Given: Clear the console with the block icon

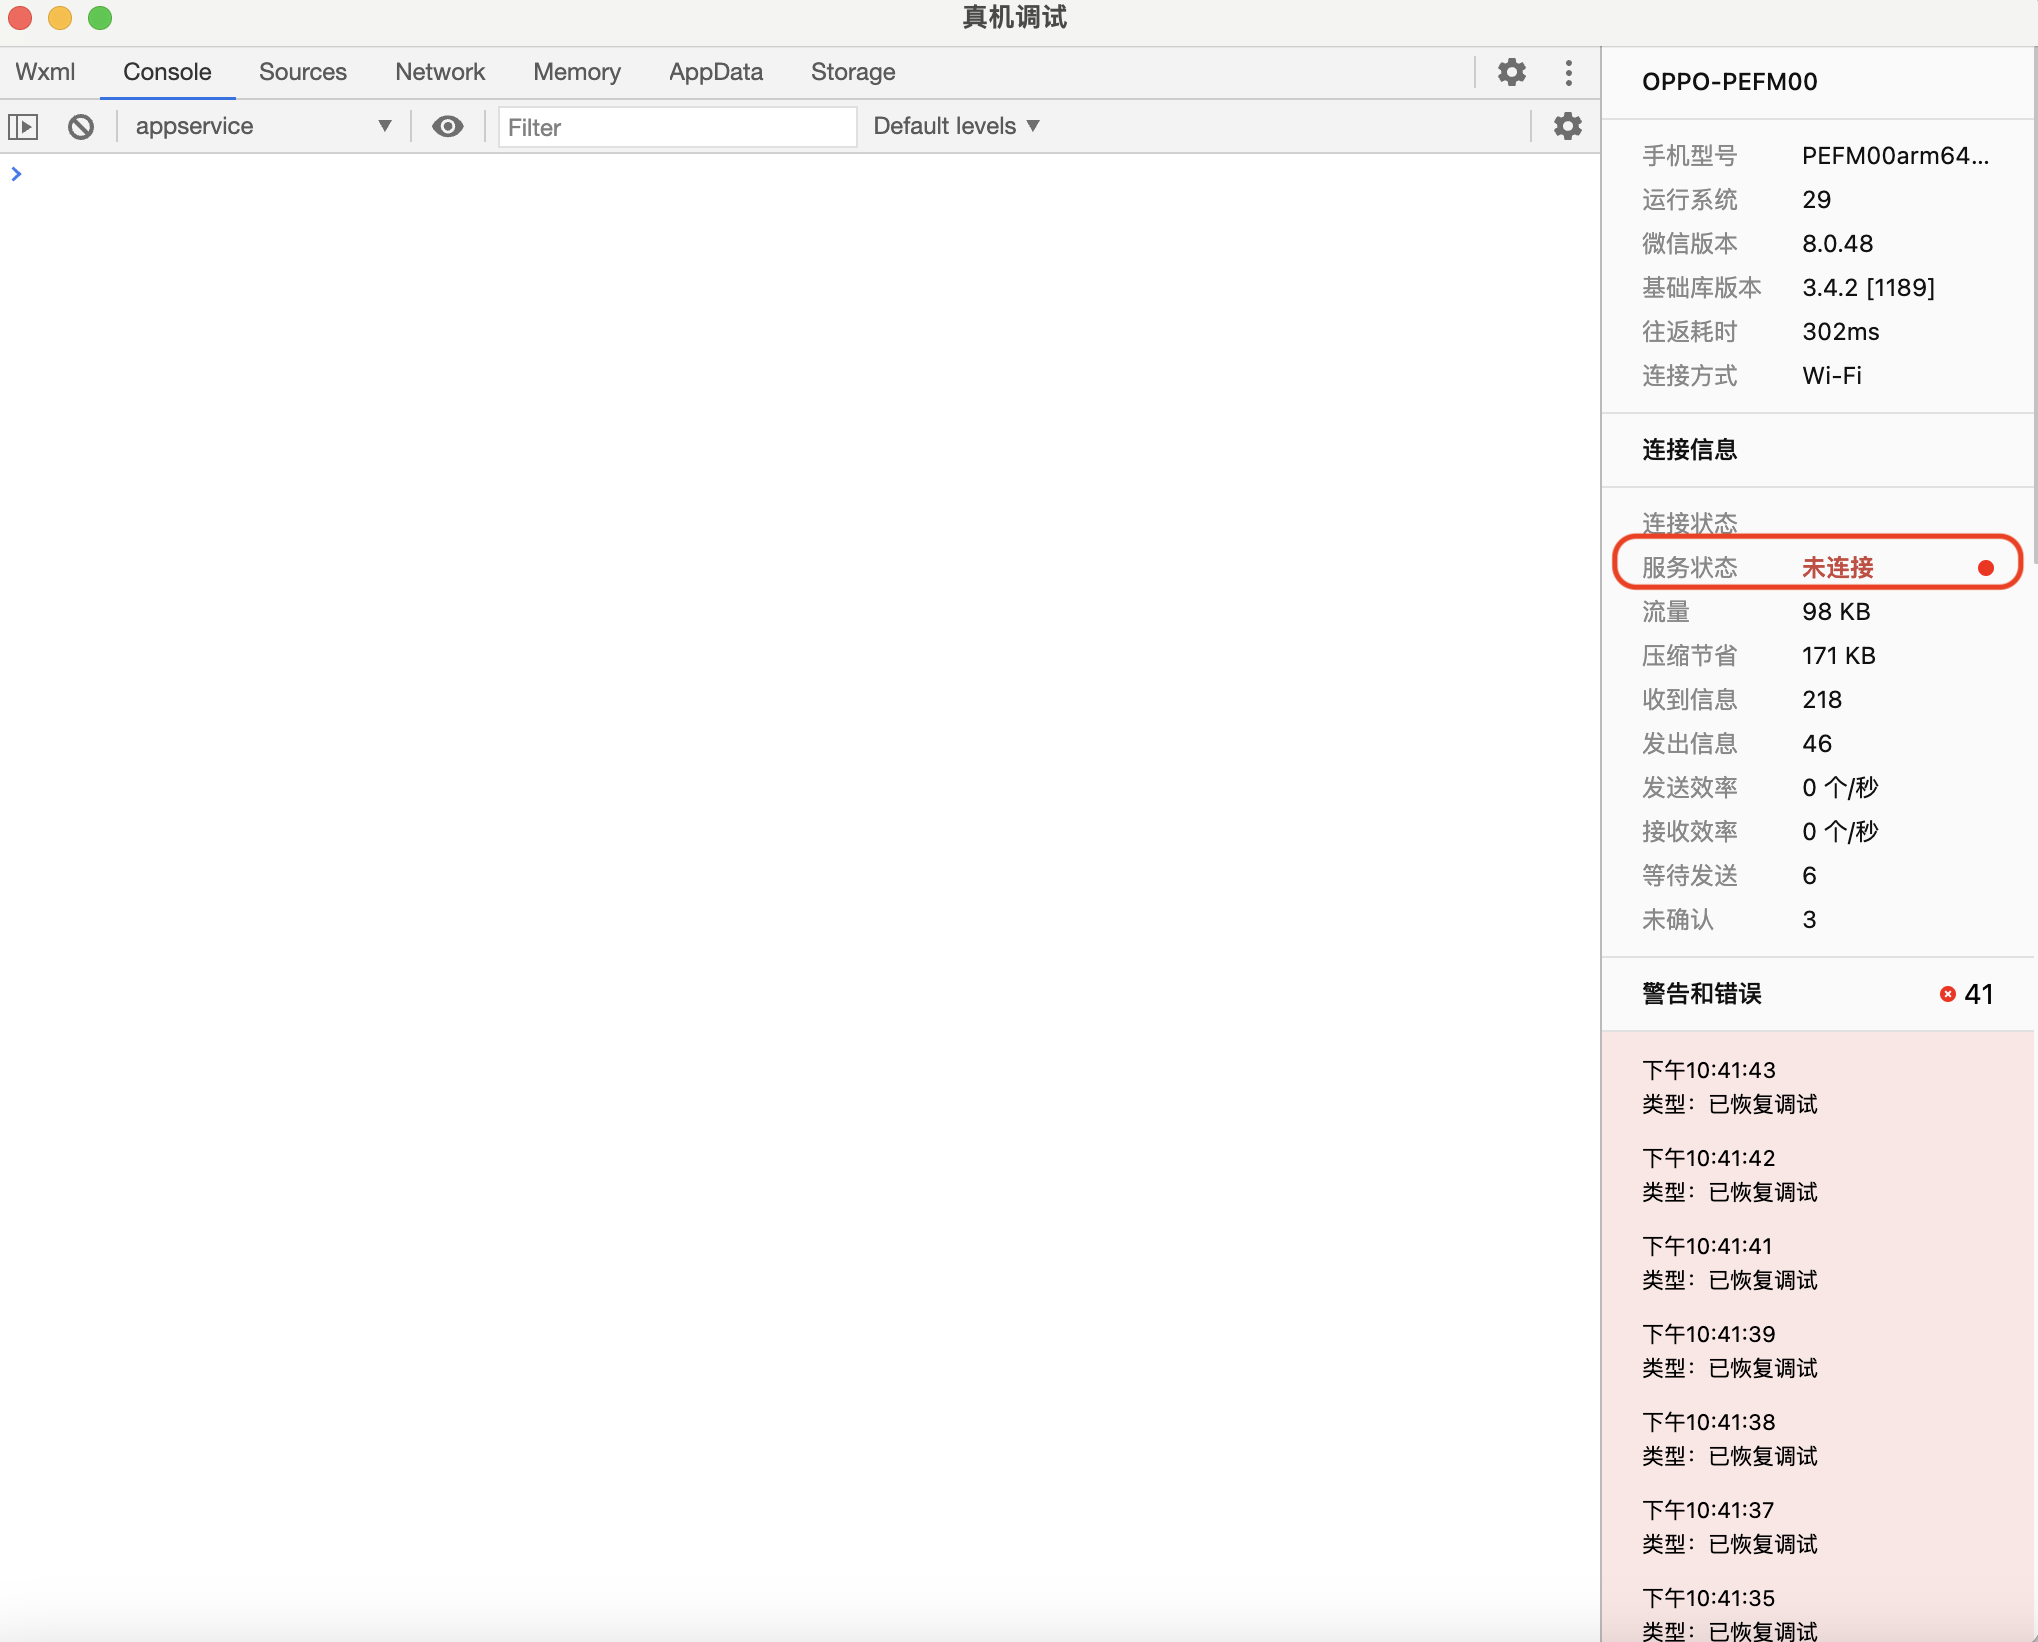Looking at the screenshot, I should click(x=81, y=127).
